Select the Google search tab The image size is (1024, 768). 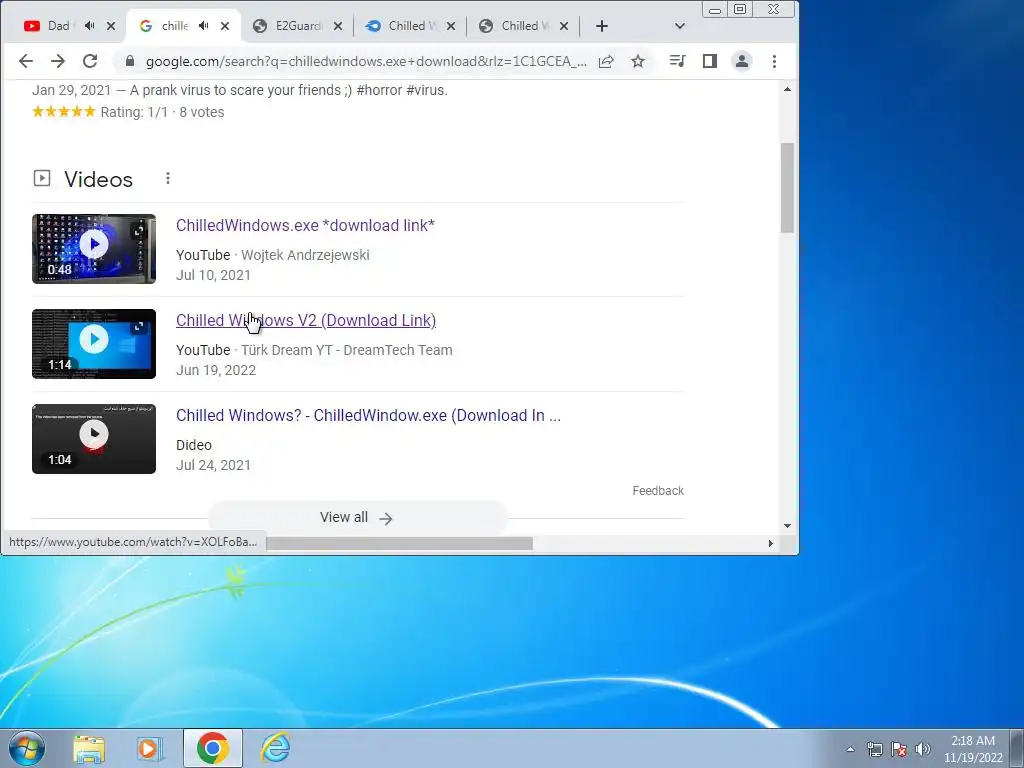pos(174,25)
